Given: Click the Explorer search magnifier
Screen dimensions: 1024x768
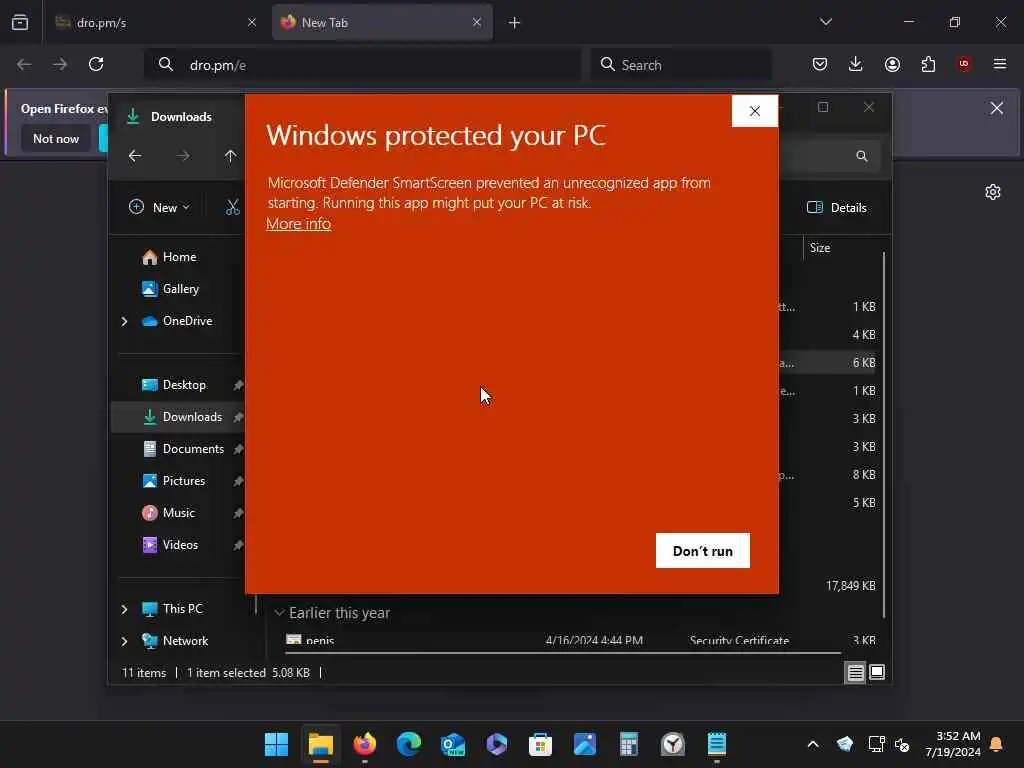Looking at the screenshot, I should click(x=862, y=156).
